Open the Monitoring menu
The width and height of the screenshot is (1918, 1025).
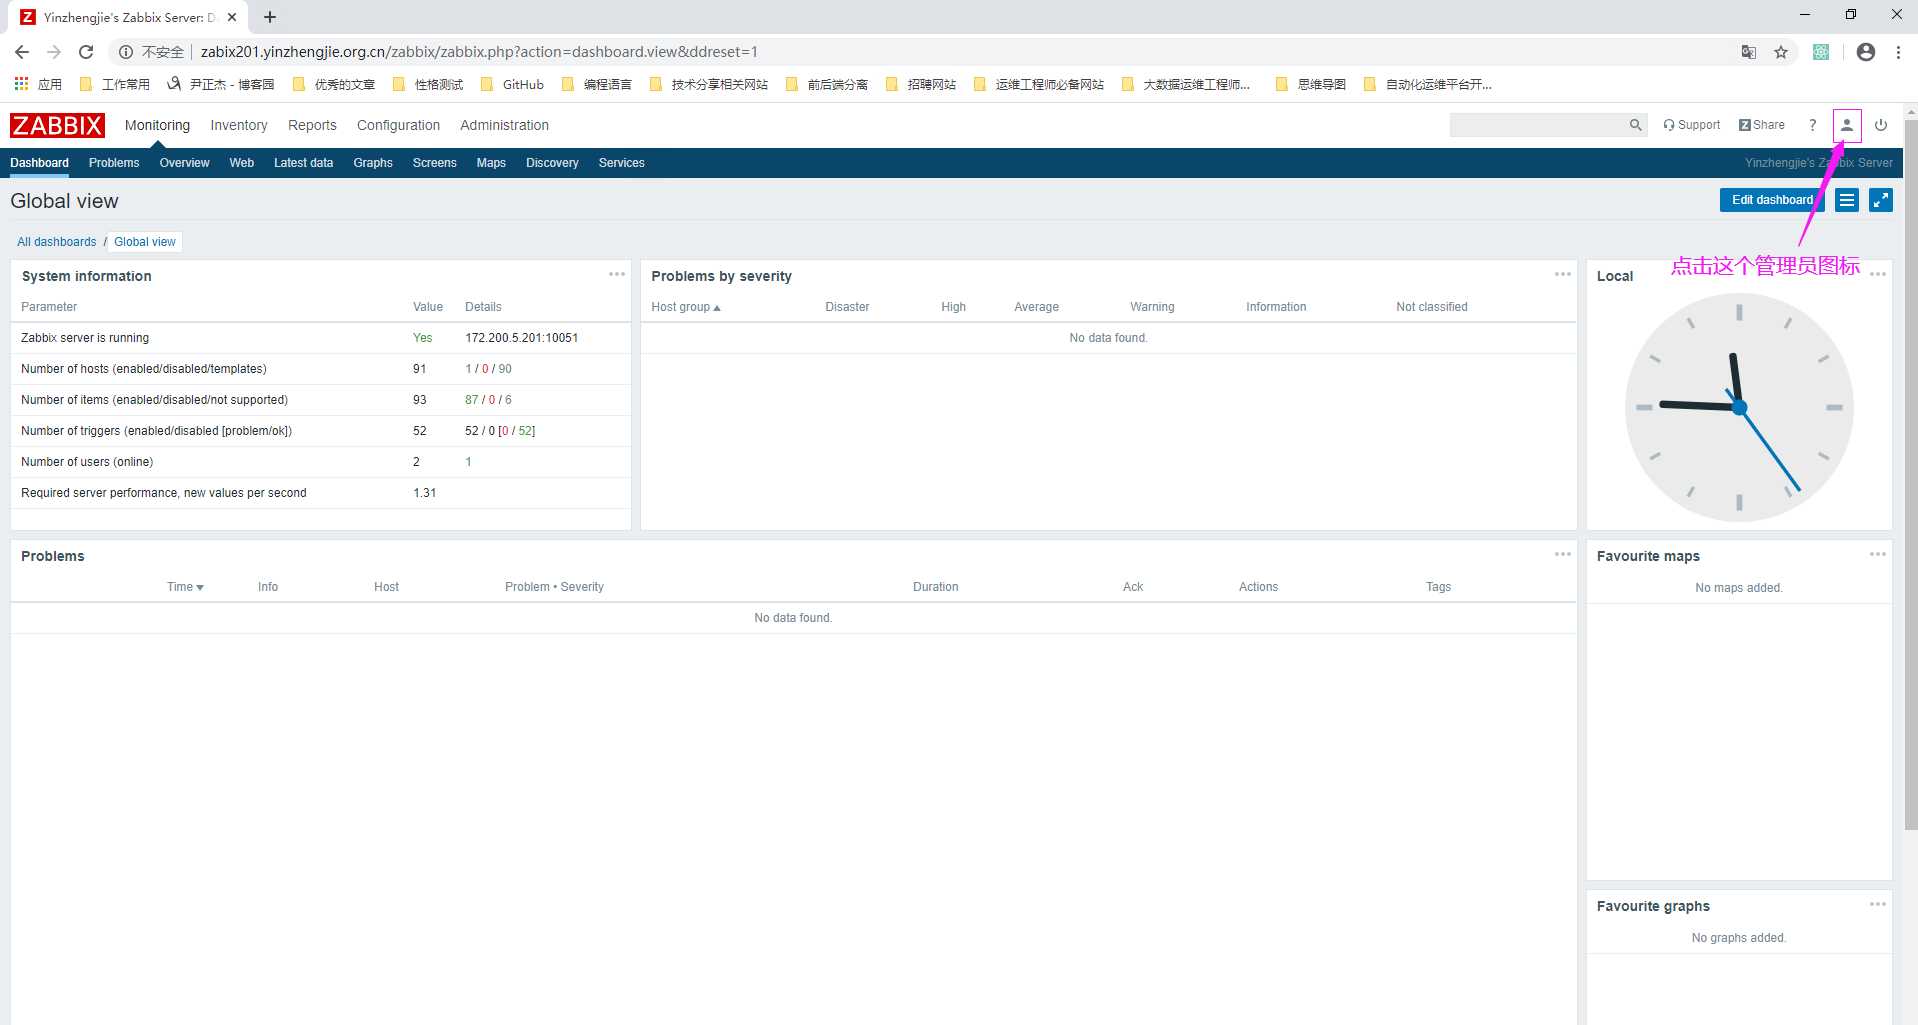pos(157,125)
